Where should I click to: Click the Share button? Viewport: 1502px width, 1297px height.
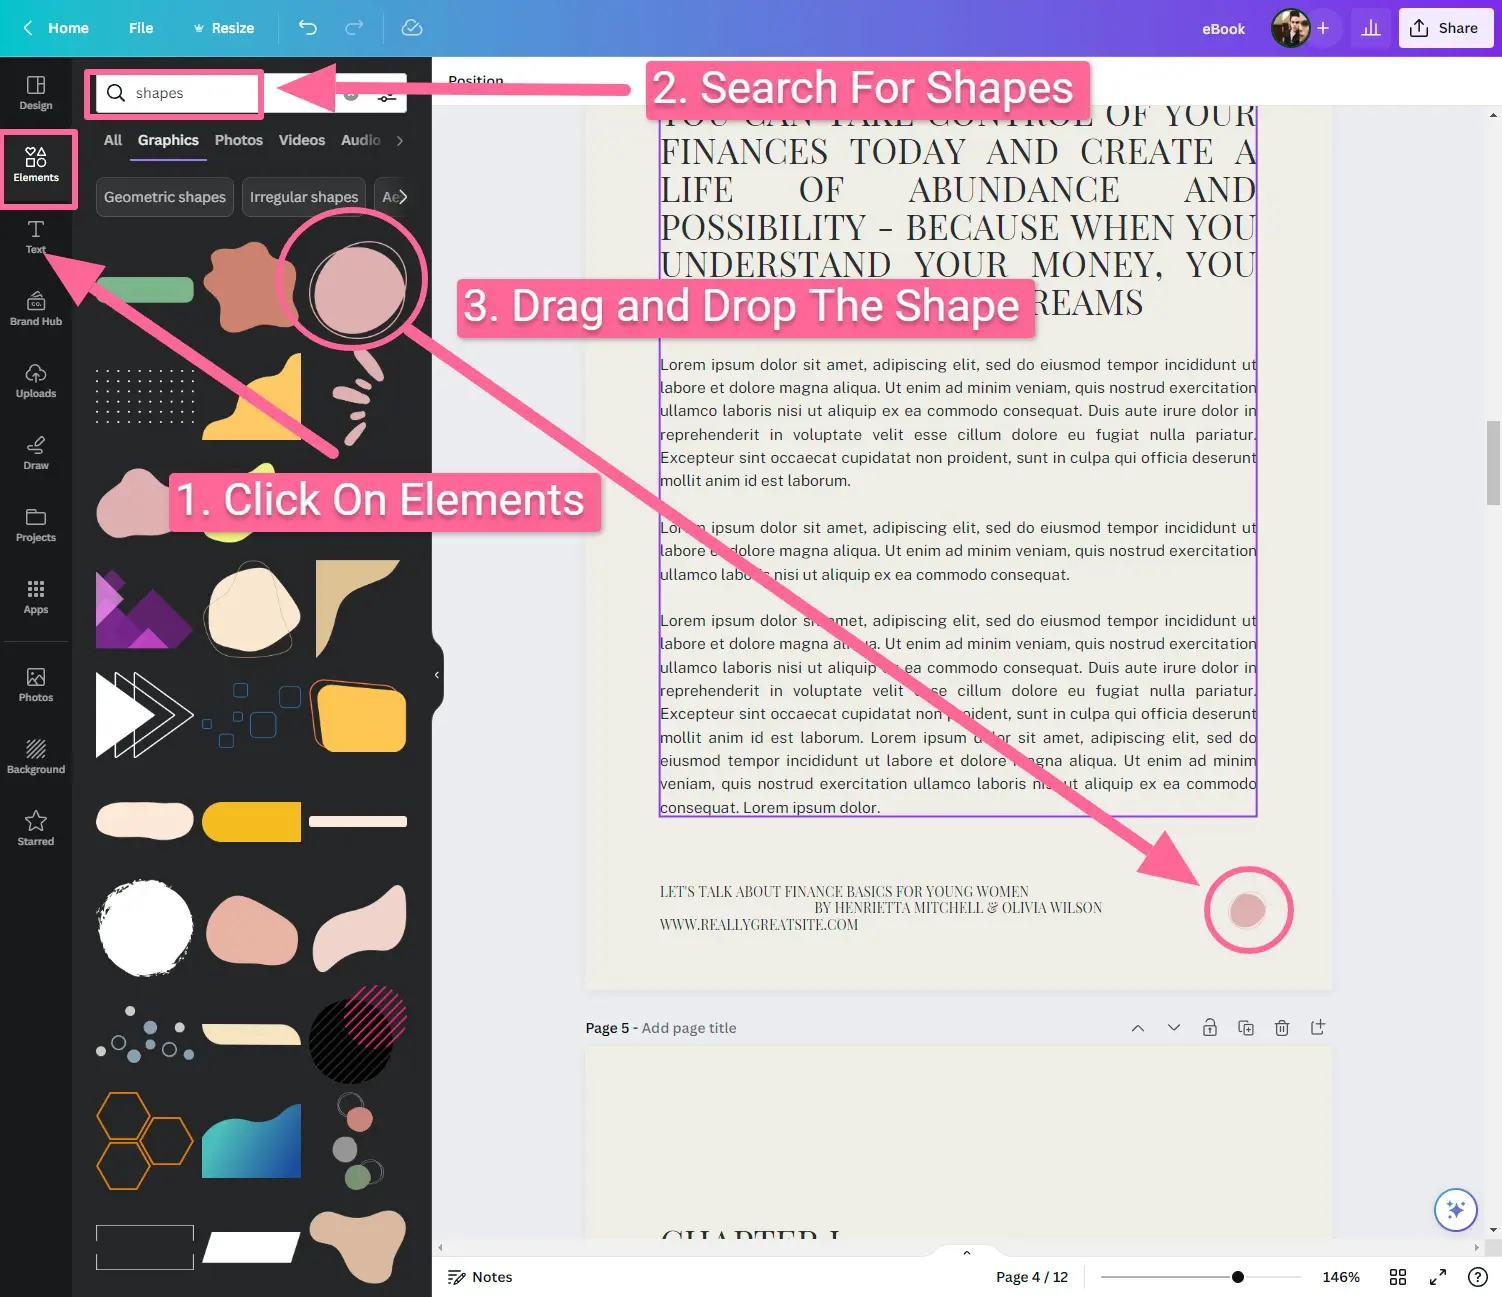(x=1446, y=28)
